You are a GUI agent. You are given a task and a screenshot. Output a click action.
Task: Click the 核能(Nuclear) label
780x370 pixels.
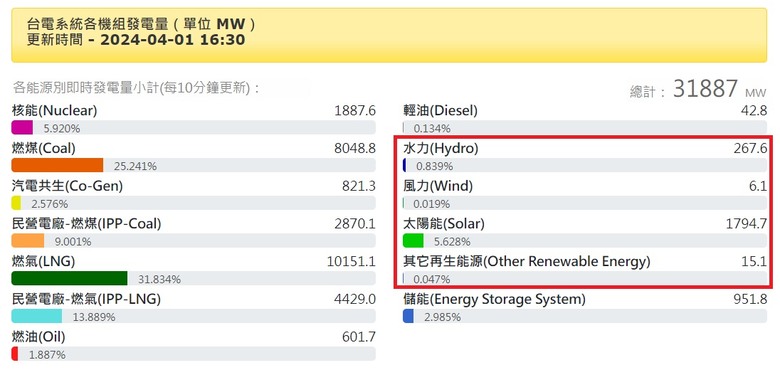coord(55,110)
